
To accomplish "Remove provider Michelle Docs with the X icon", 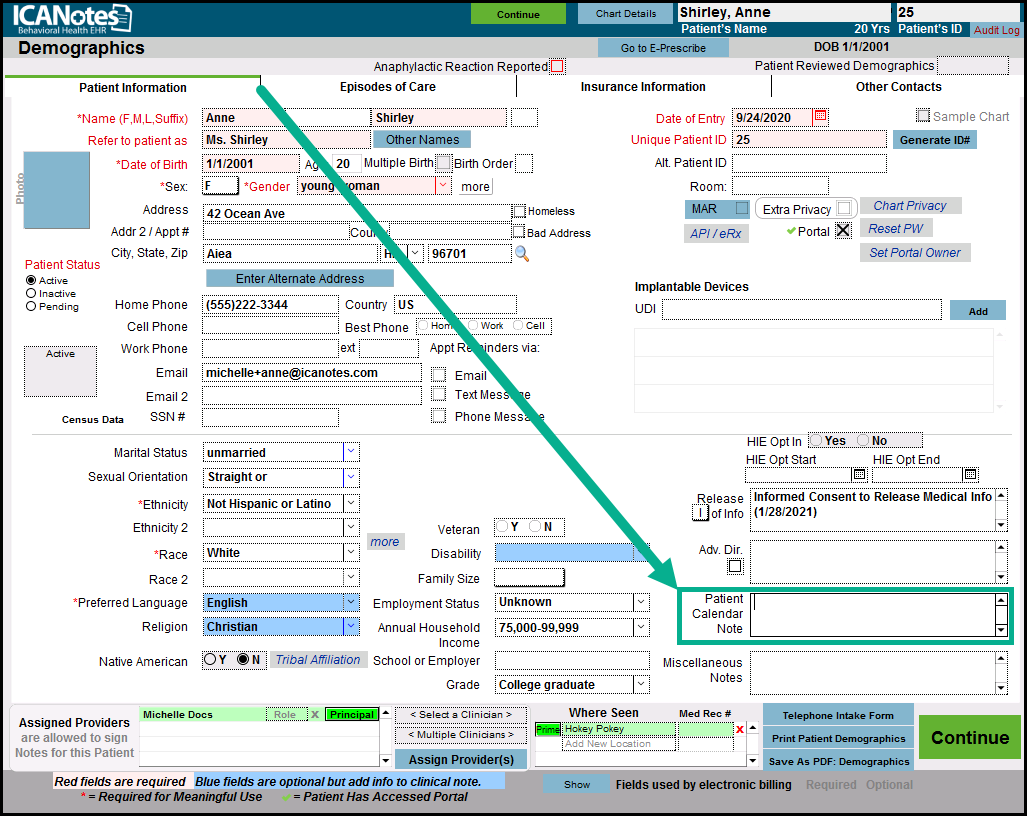I will tap(314, 715).
